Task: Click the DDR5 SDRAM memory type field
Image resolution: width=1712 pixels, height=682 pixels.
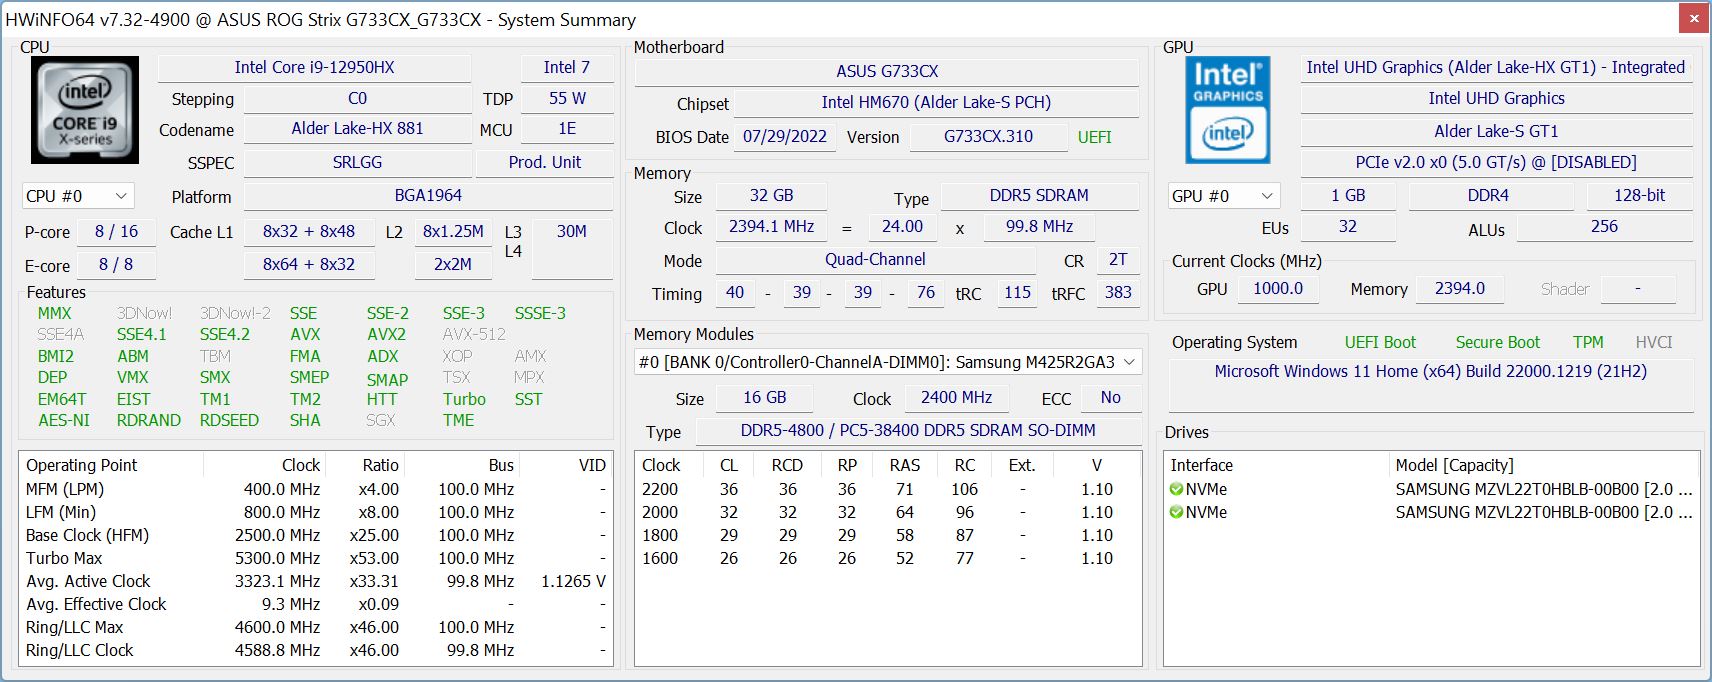Action: pos(1039,196)
